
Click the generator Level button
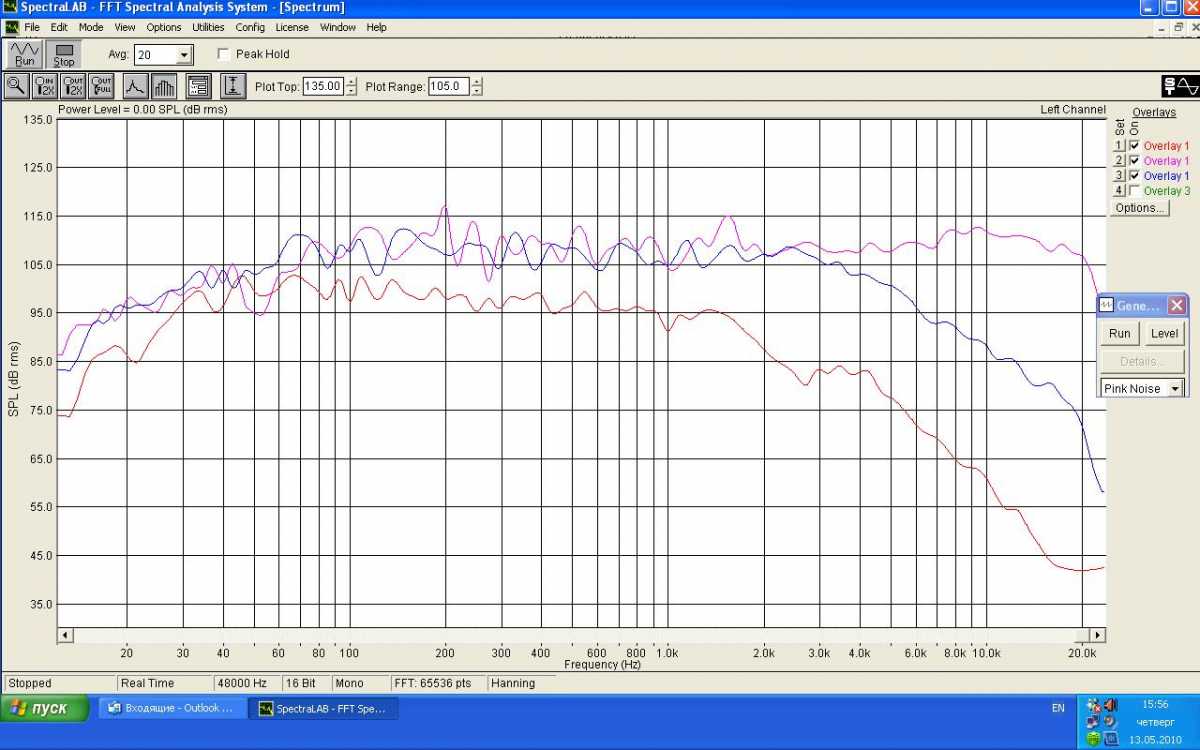(1164, 334)
